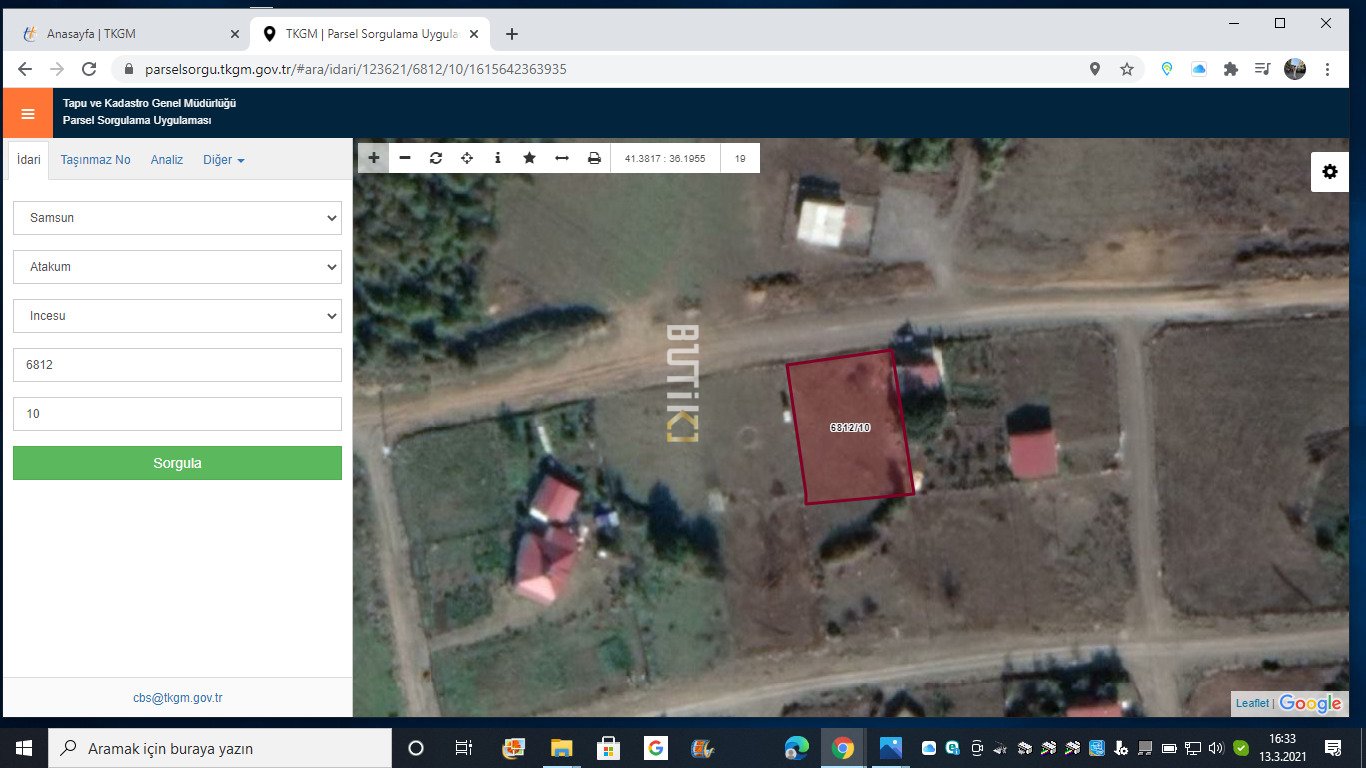Open the location permission icon in address bar

[x=1095, y=69]
